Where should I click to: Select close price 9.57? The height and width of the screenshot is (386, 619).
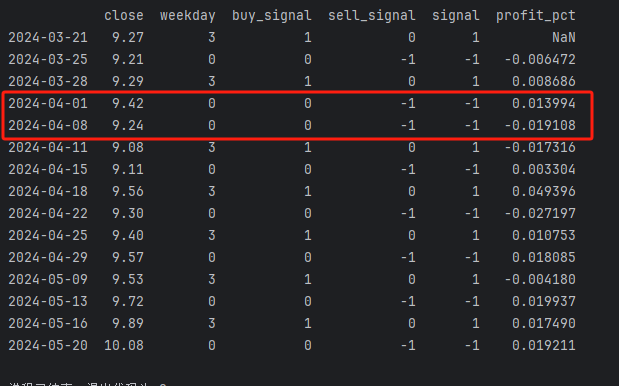coord(128,257)
